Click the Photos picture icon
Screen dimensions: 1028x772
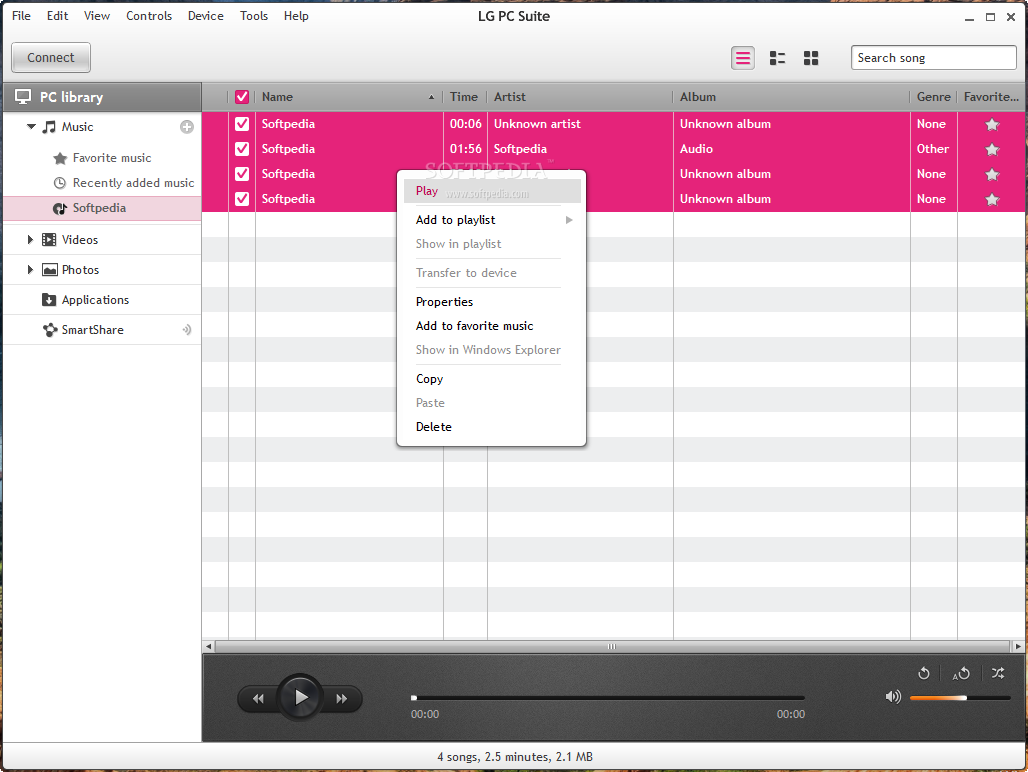click(x=49, y=270)
